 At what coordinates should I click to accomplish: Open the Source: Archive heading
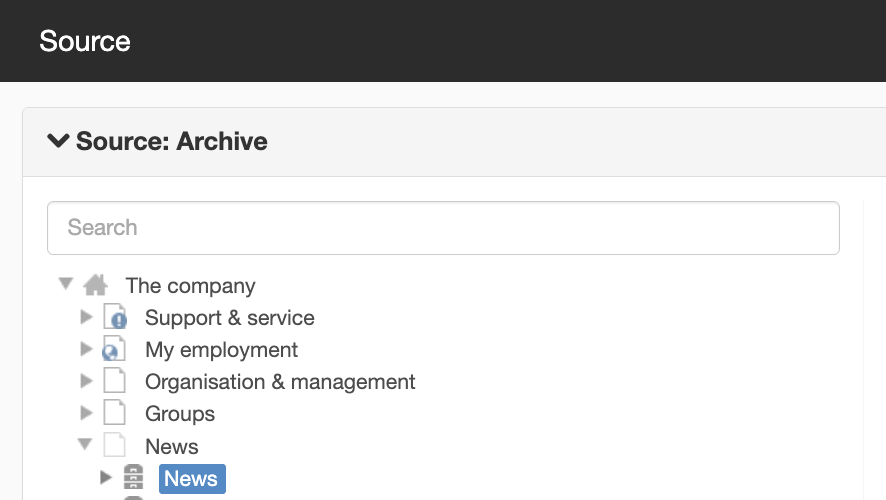point(172,141)
